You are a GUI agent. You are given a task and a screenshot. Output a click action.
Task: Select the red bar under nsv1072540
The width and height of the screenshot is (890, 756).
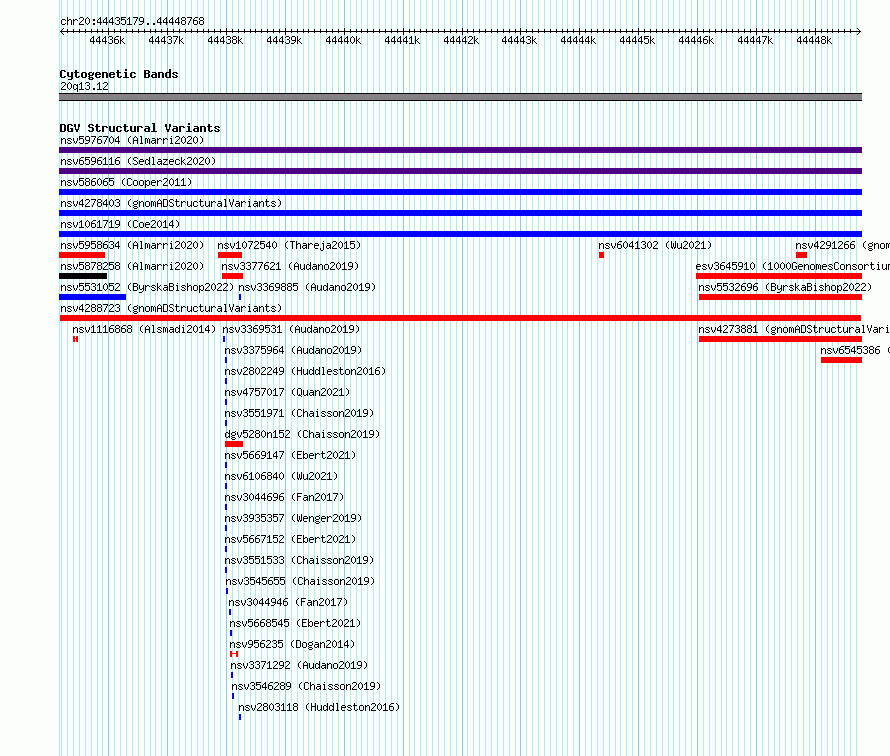tap(230, 255)
